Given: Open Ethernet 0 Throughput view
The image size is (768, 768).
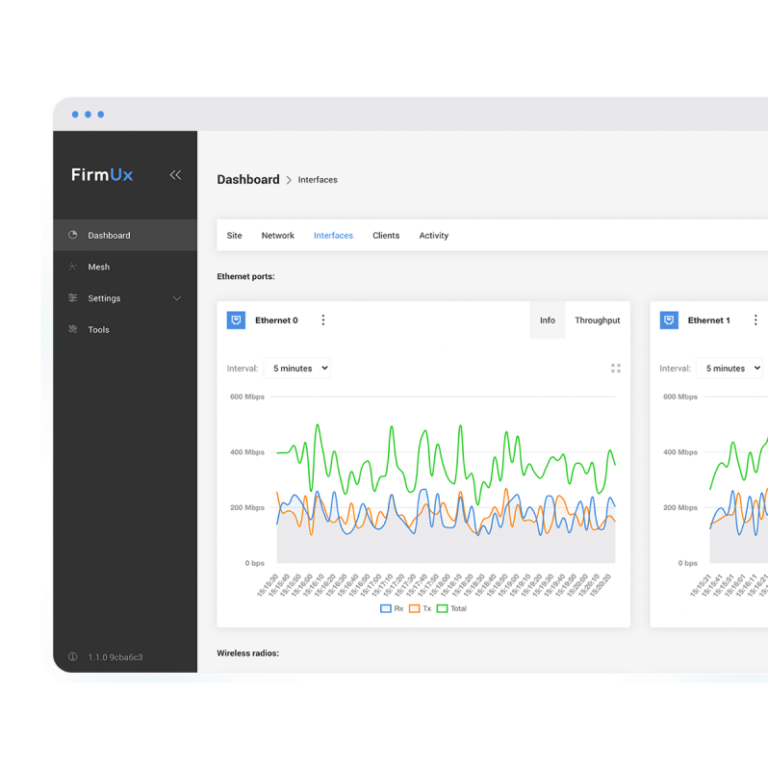Looking at the screenshot, I should click(597, 320).
